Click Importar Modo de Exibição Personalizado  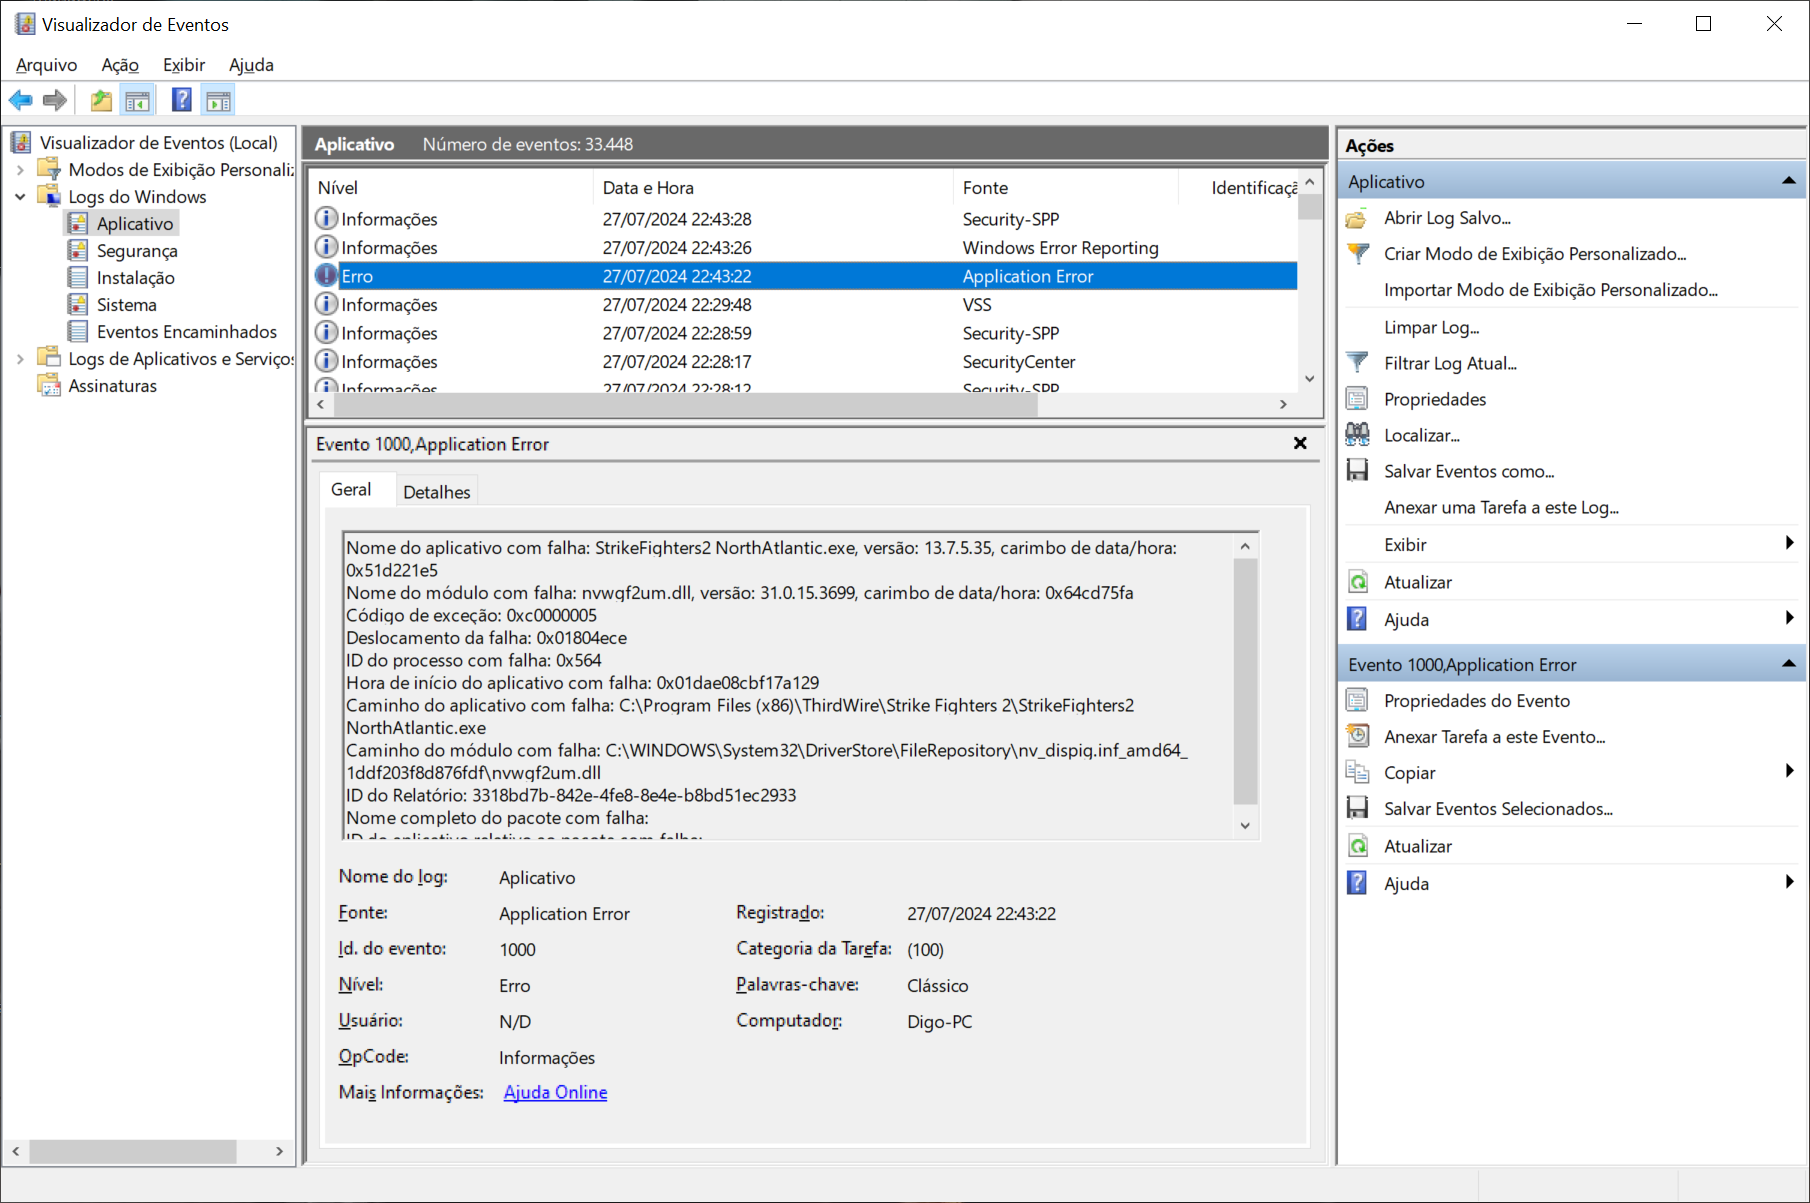coord(1550,290)
